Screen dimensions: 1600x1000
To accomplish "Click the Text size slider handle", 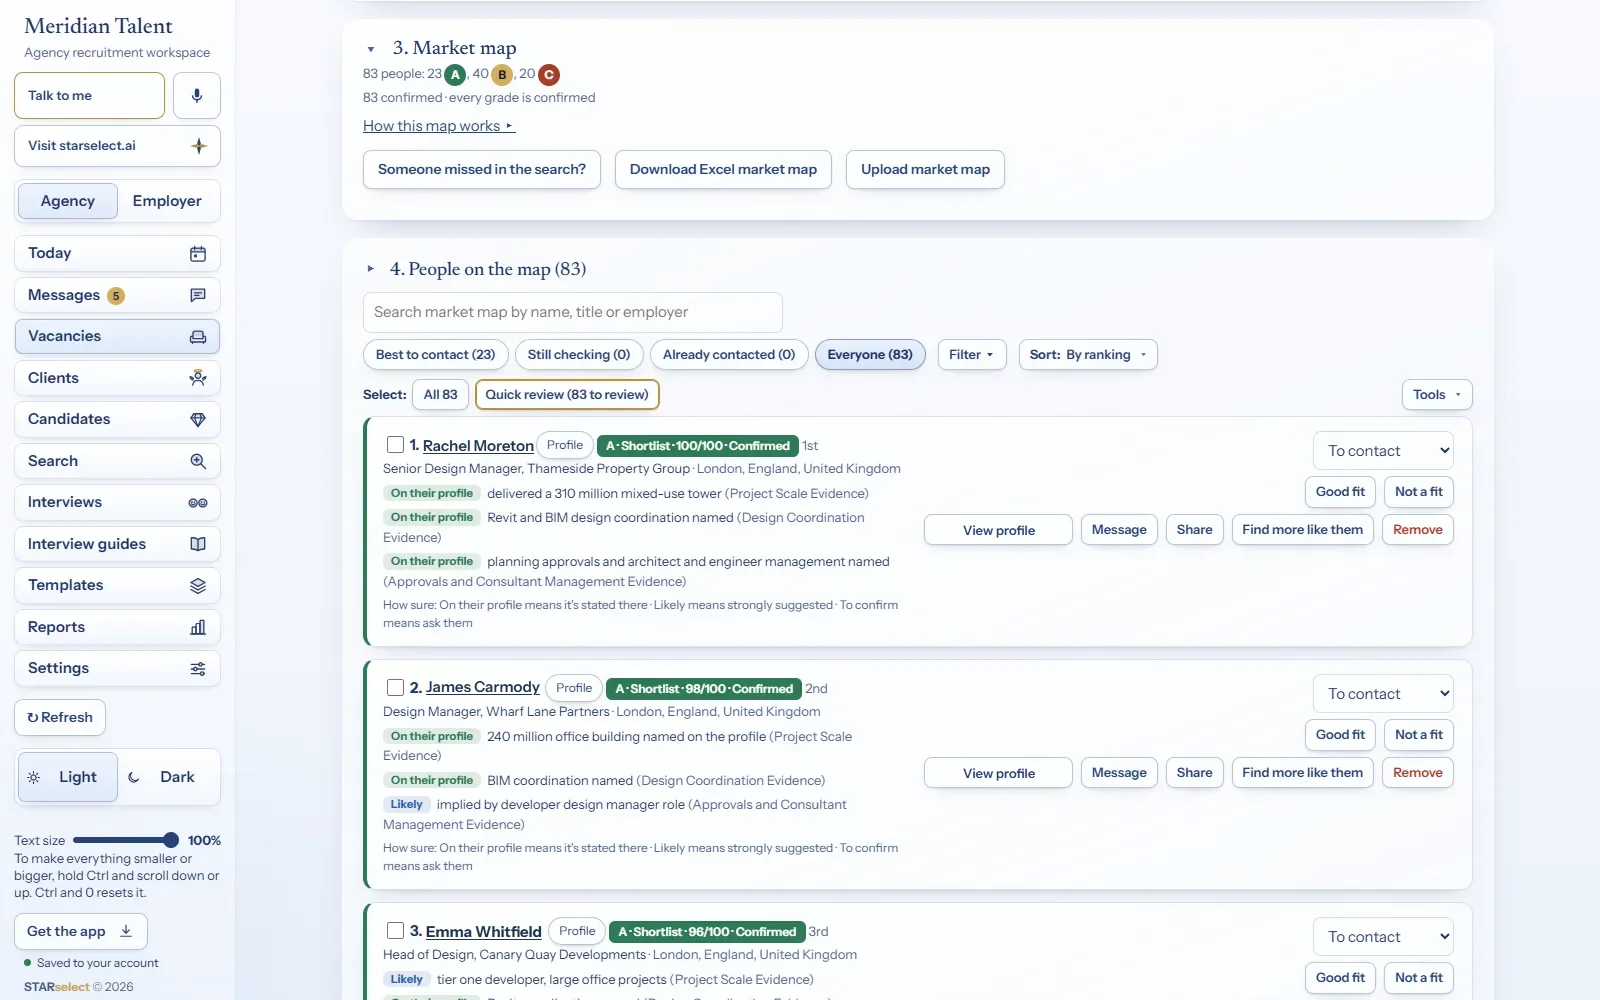I will pyautogui.click(x=171, y=840).
